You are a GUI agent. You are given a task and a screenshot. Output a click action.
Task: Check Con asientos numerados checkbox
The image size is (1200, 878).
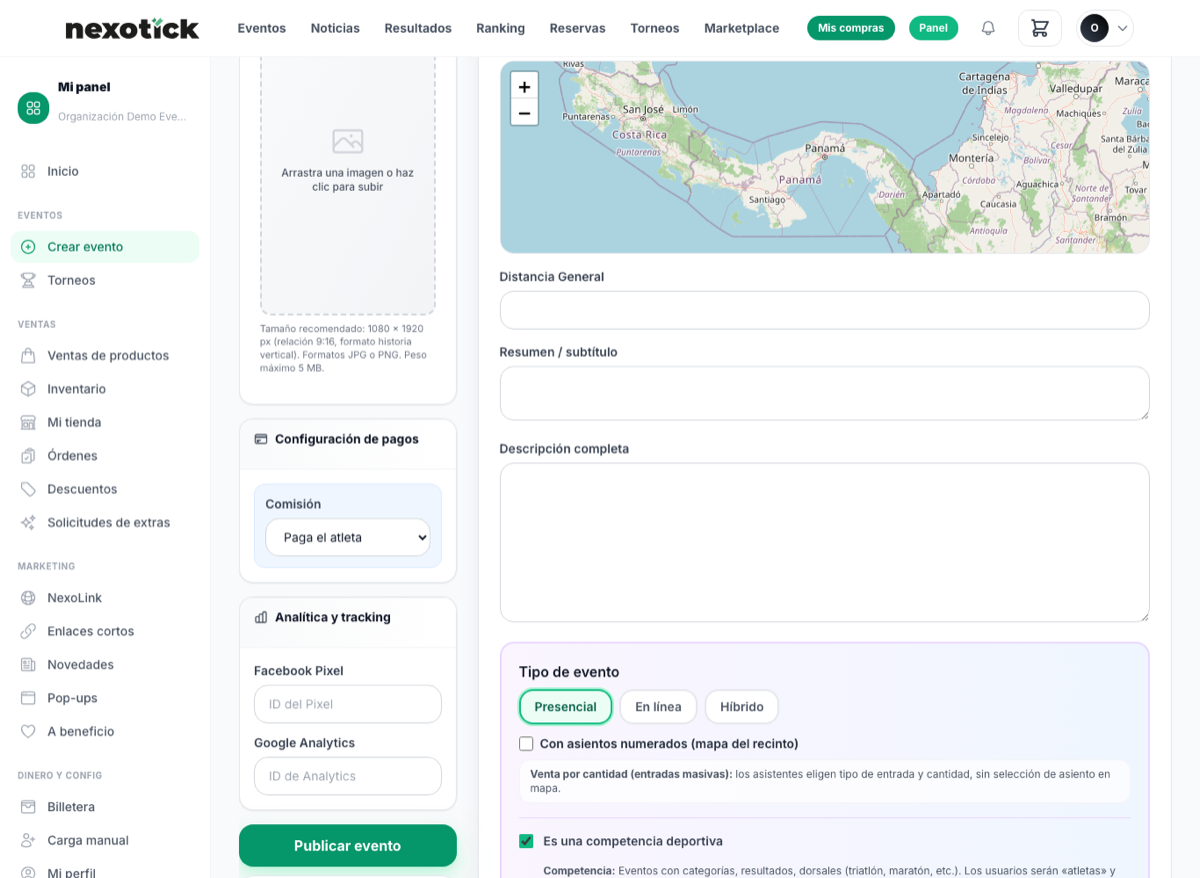[526, 744]
